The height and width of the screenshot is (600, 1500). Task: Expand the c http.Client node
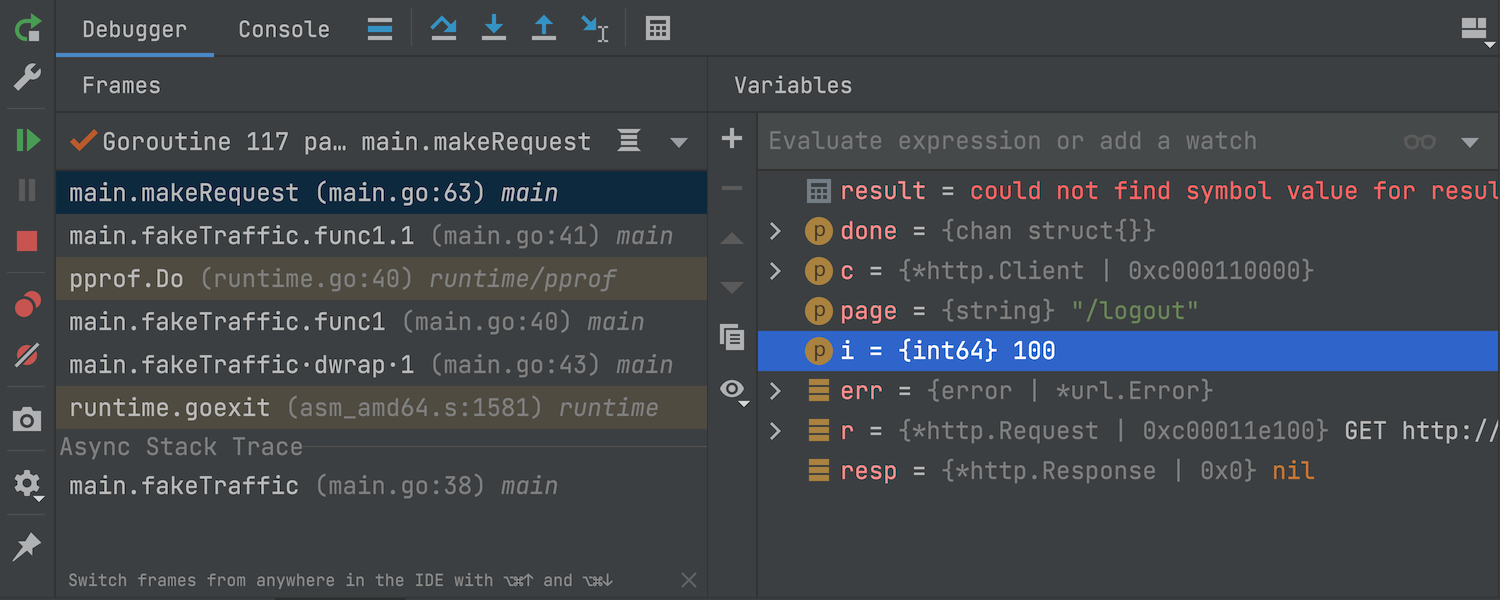tap(775, 271)
